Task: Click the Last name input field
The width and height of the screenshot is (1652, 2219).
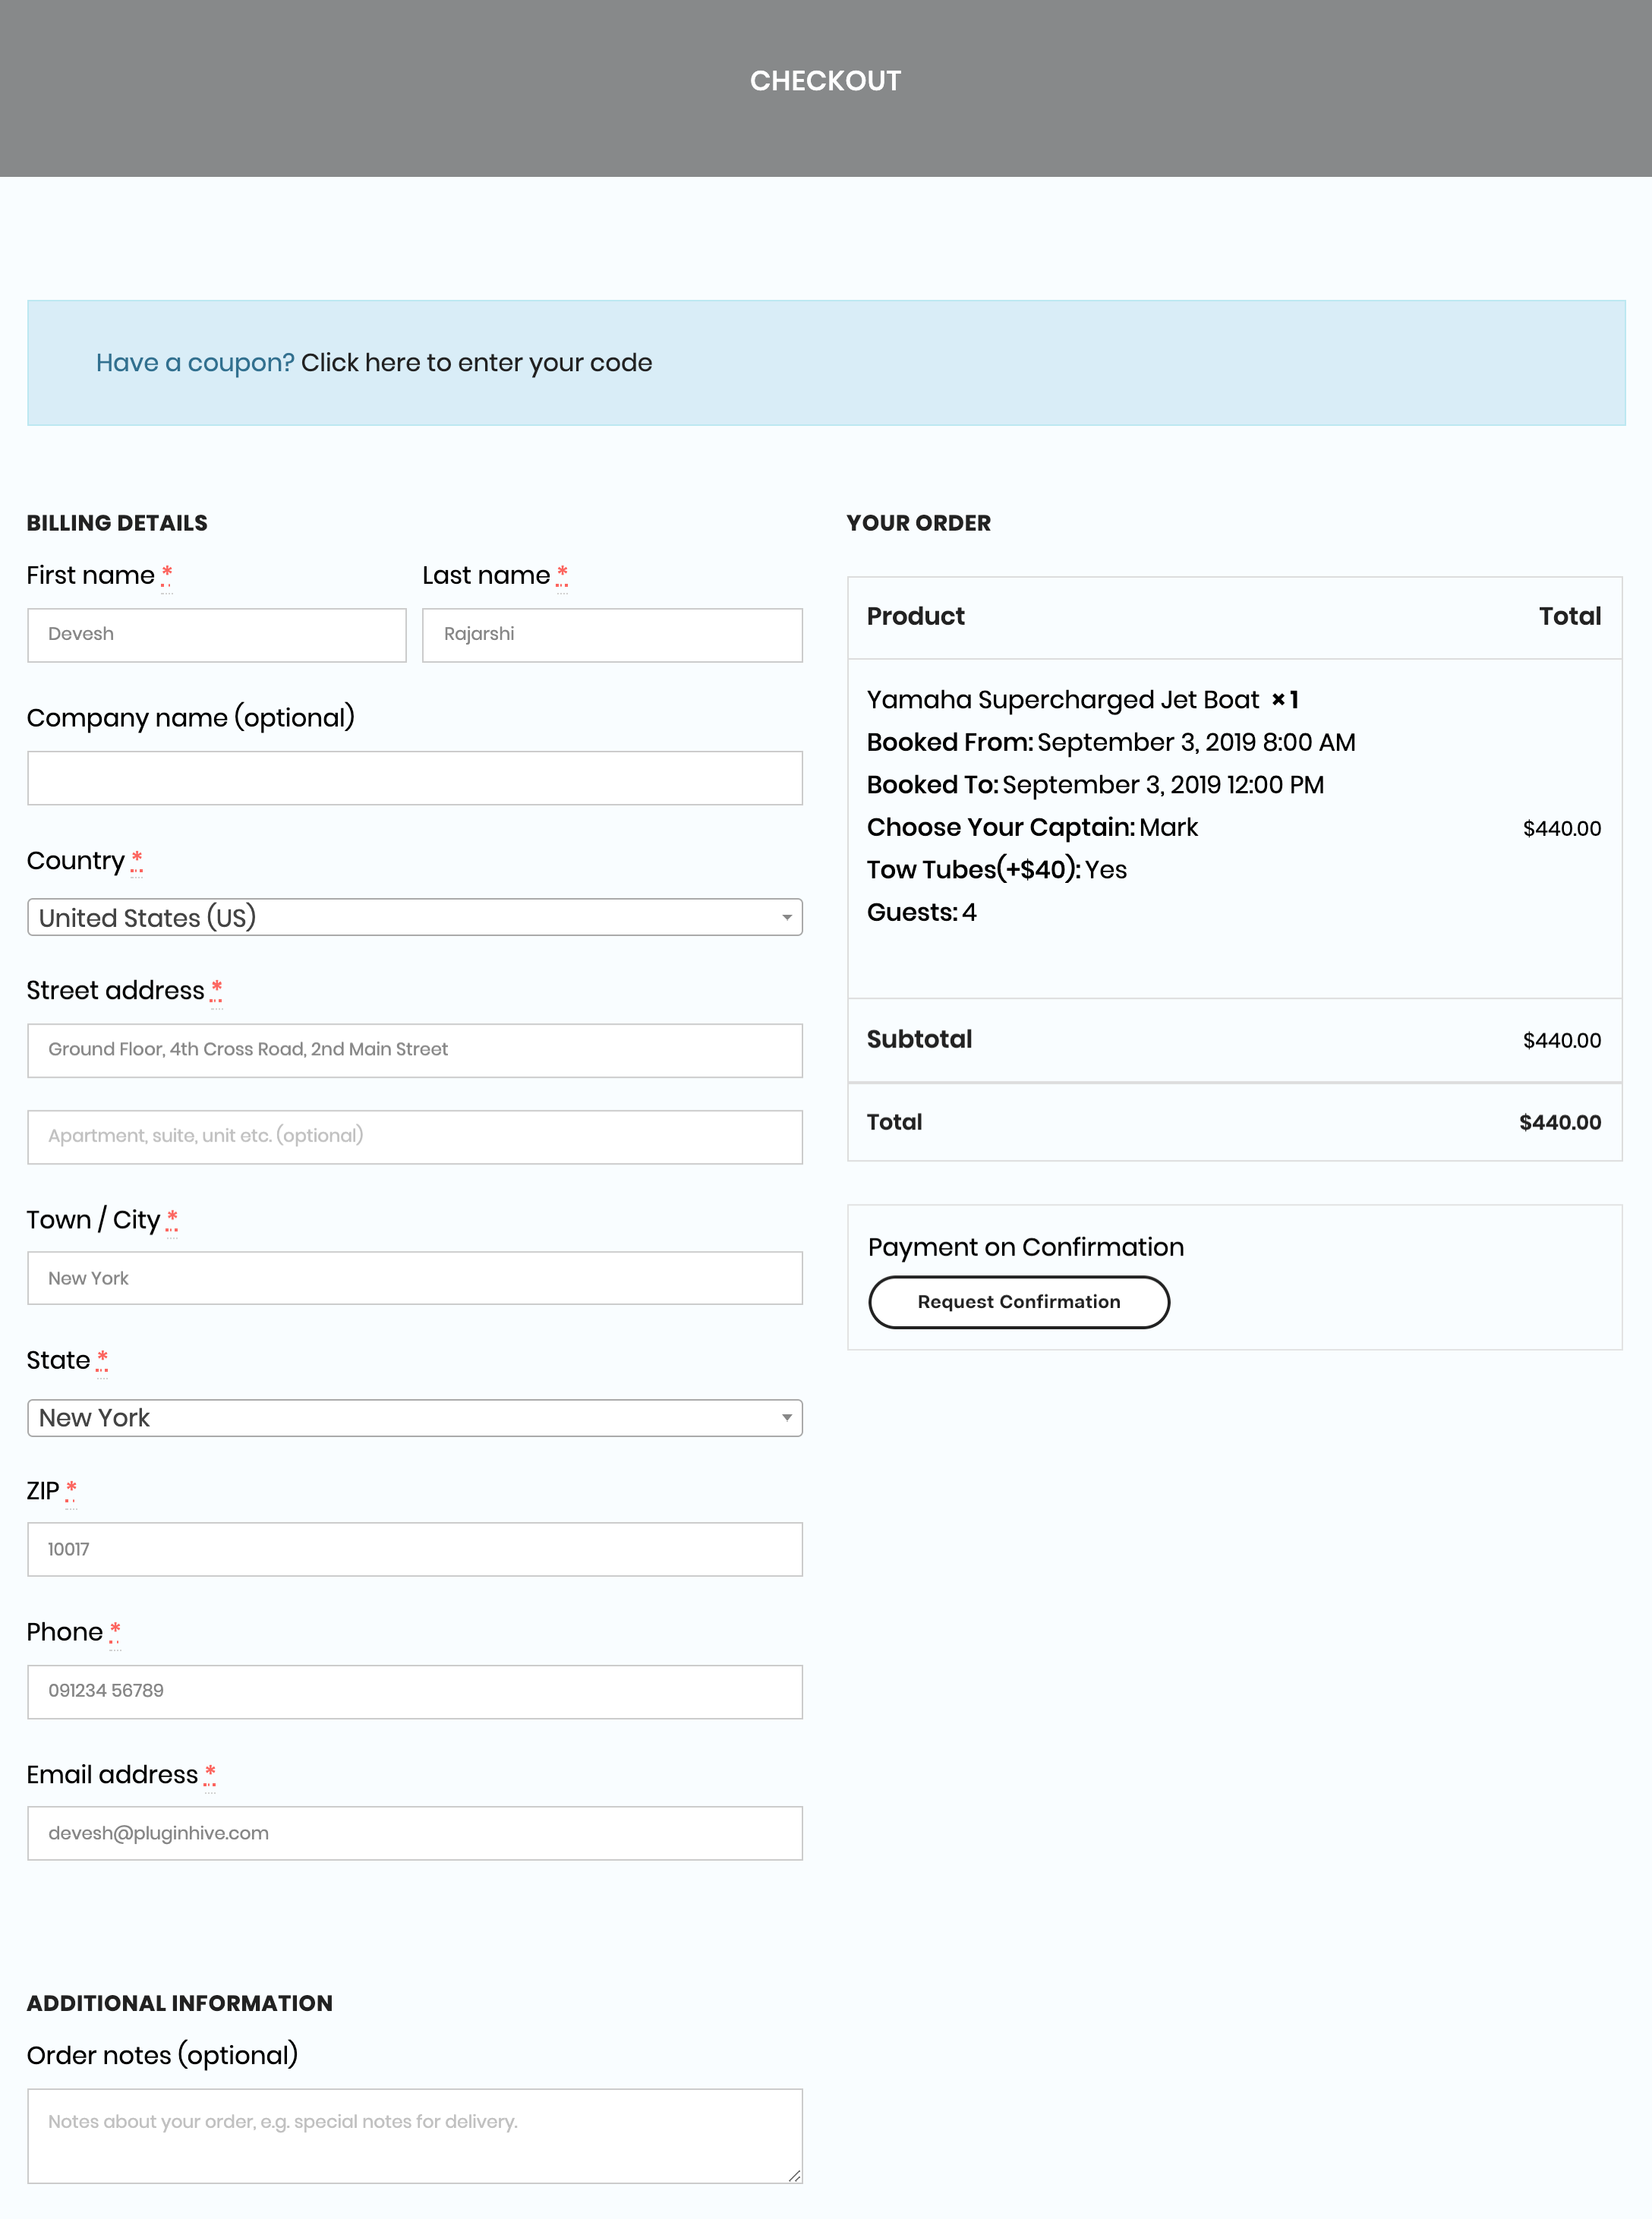Action: point(611,633)
